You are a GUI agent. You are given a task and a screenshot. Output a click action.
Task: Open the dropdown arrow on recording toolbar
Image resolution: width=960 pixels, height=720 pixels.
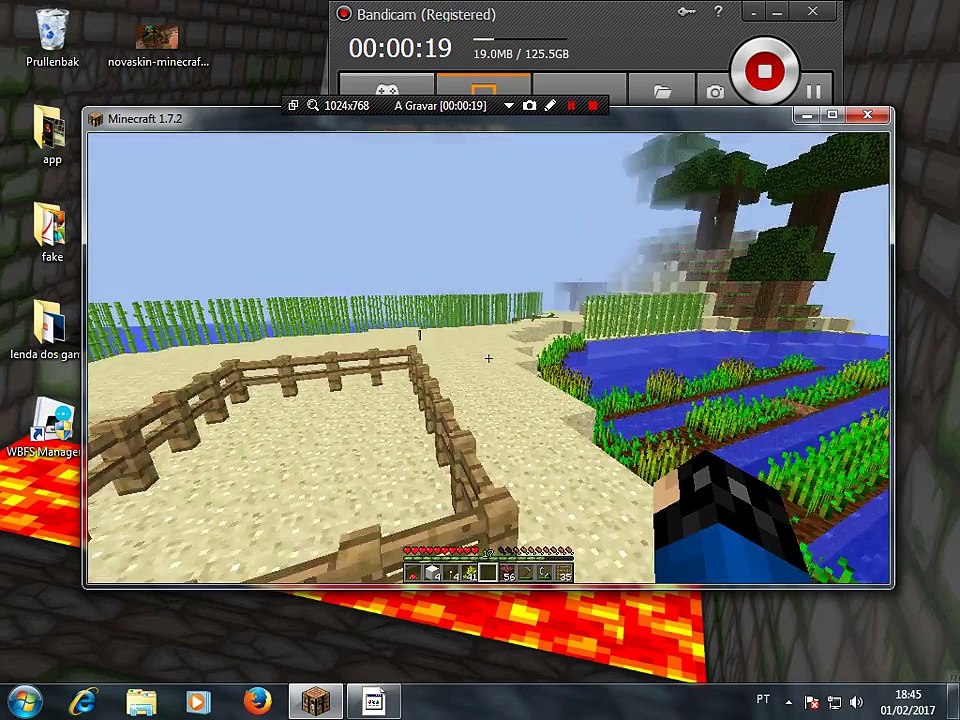coord(508,106)
